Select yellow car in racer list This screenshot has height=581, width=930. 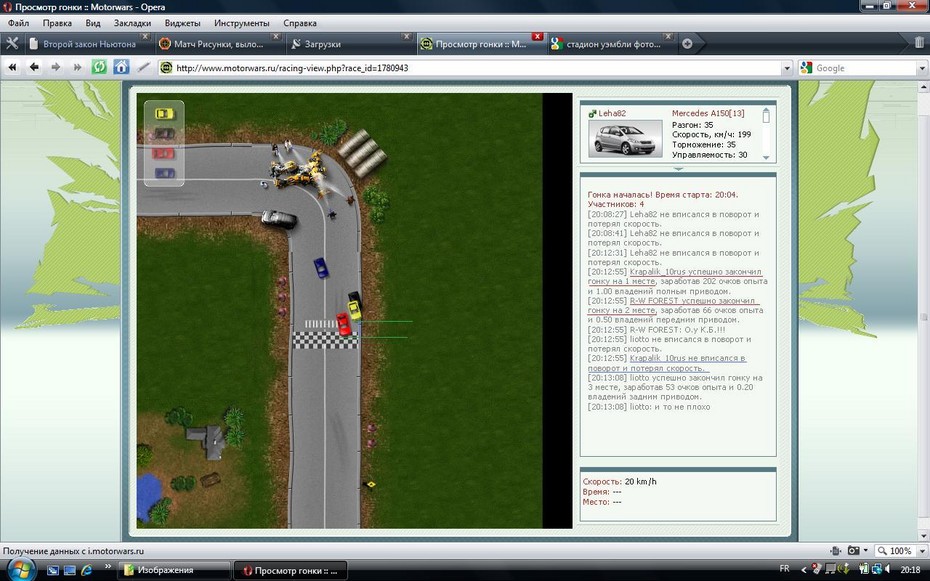pyautogui.click(x=164, y=113)
